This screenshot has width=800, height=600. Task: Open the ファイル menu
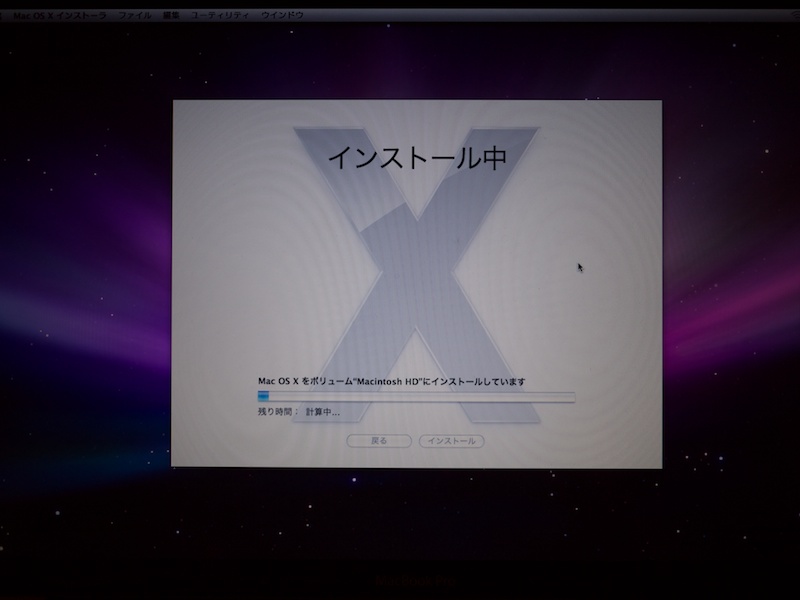click(x=135, y=15)
